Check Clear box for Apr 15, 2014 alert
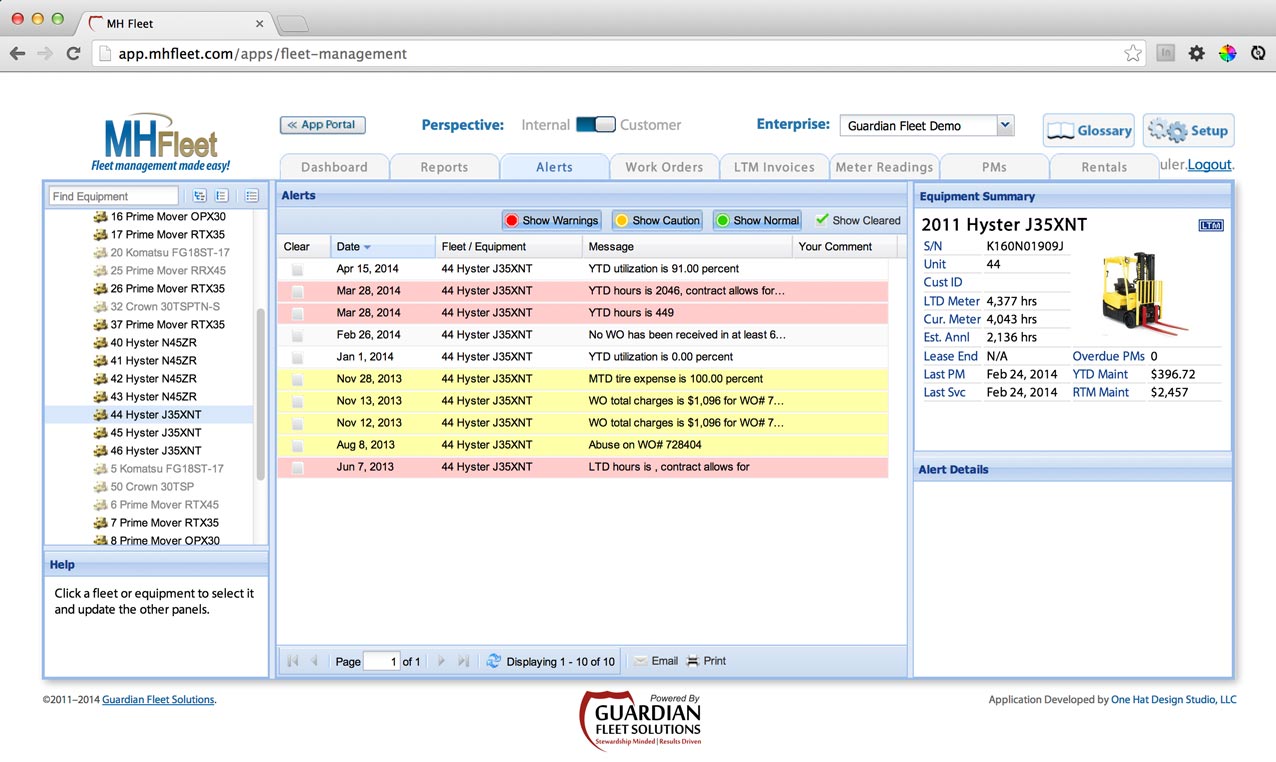This screenshot has width=1276, height=762. (x=297, y=269)
